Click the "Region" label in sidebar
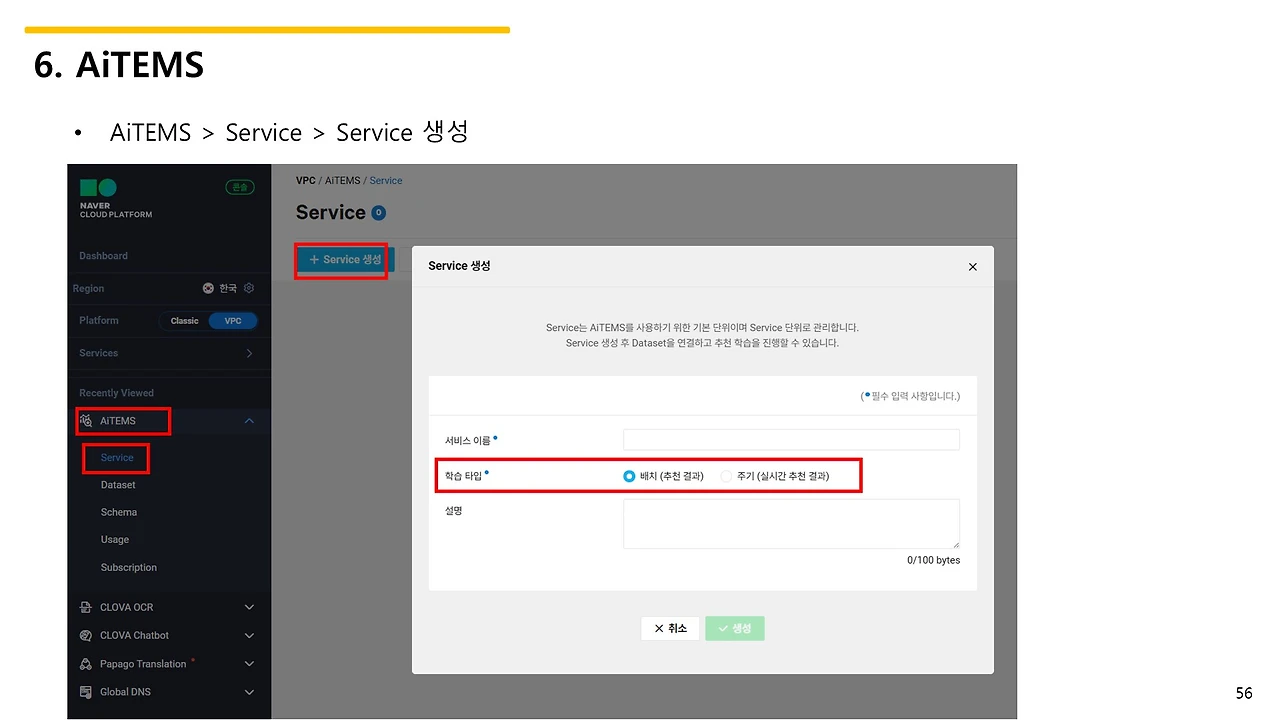 88,288
